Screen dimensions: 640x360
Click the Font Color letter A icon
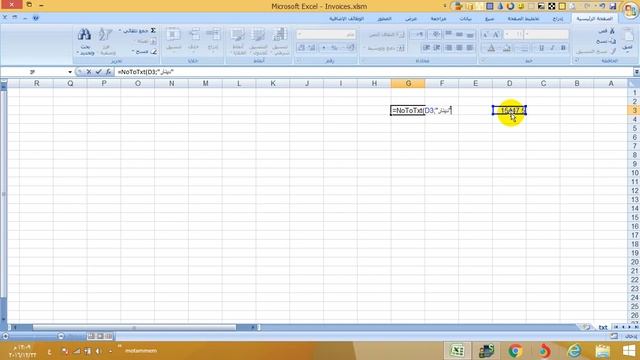491,48
